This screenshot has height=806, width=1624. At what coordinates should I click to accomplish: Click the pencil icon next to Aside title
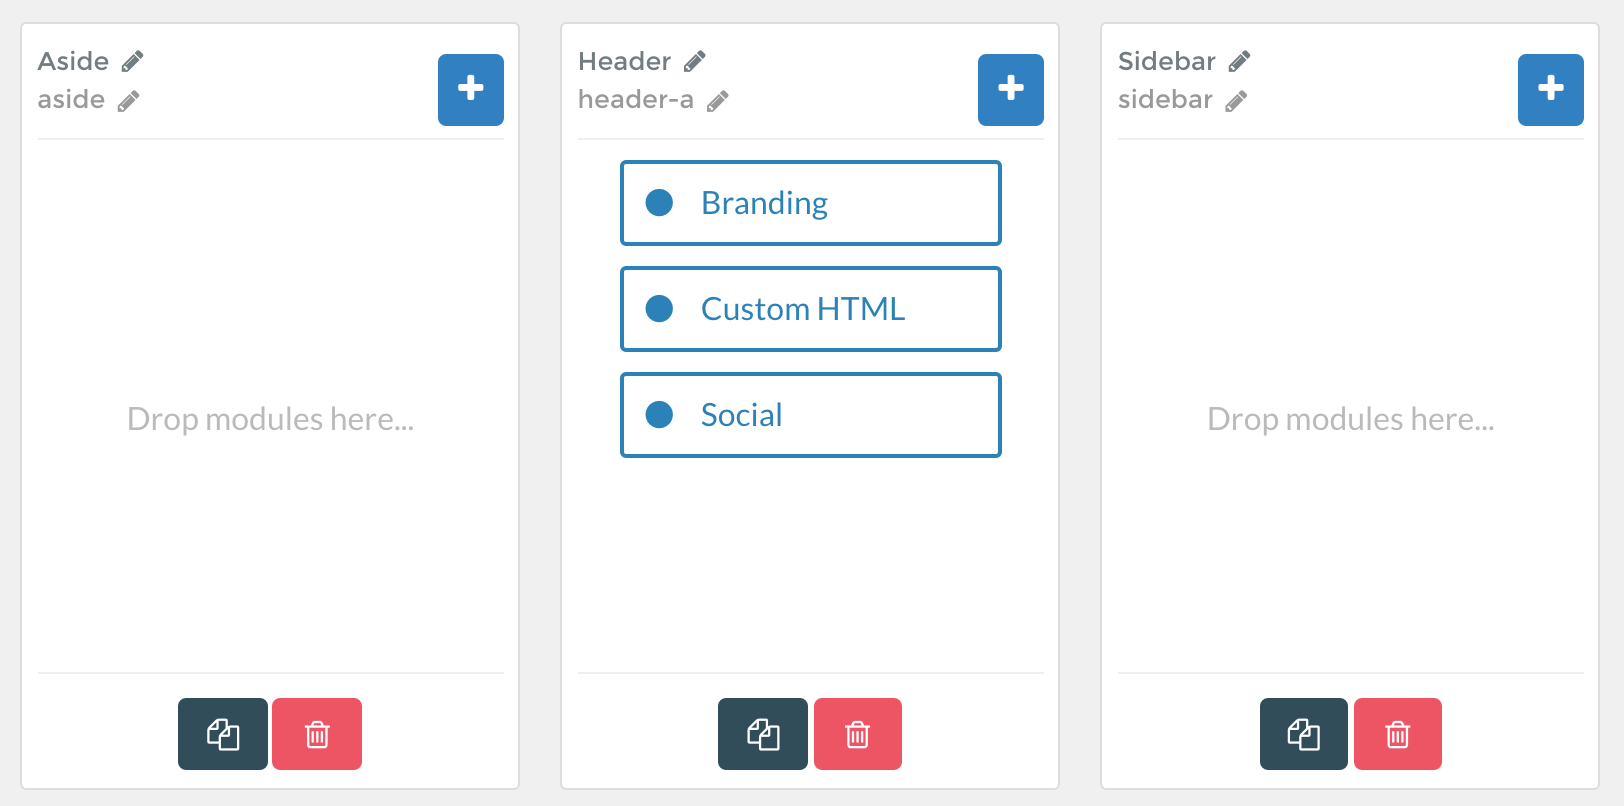132,62
